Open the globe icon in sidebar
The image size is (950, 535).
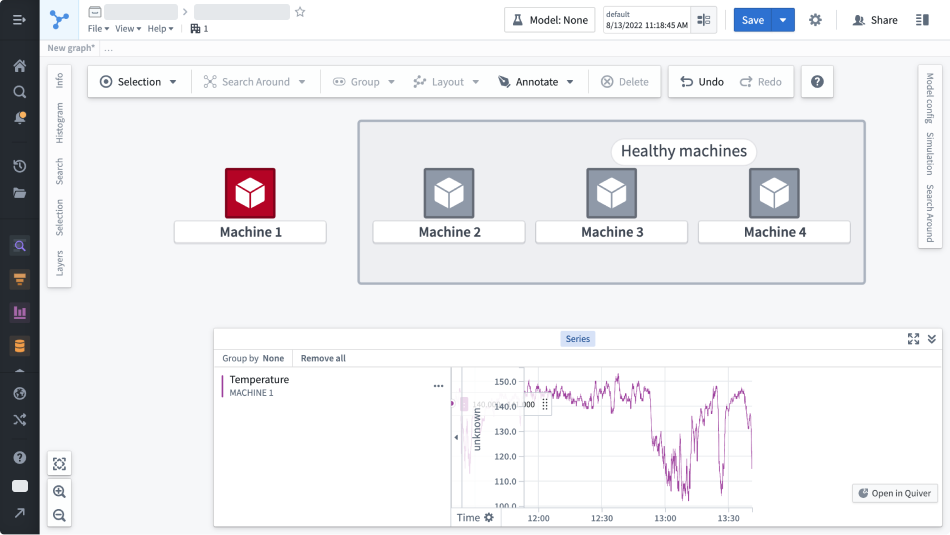(x=19, y=394)
